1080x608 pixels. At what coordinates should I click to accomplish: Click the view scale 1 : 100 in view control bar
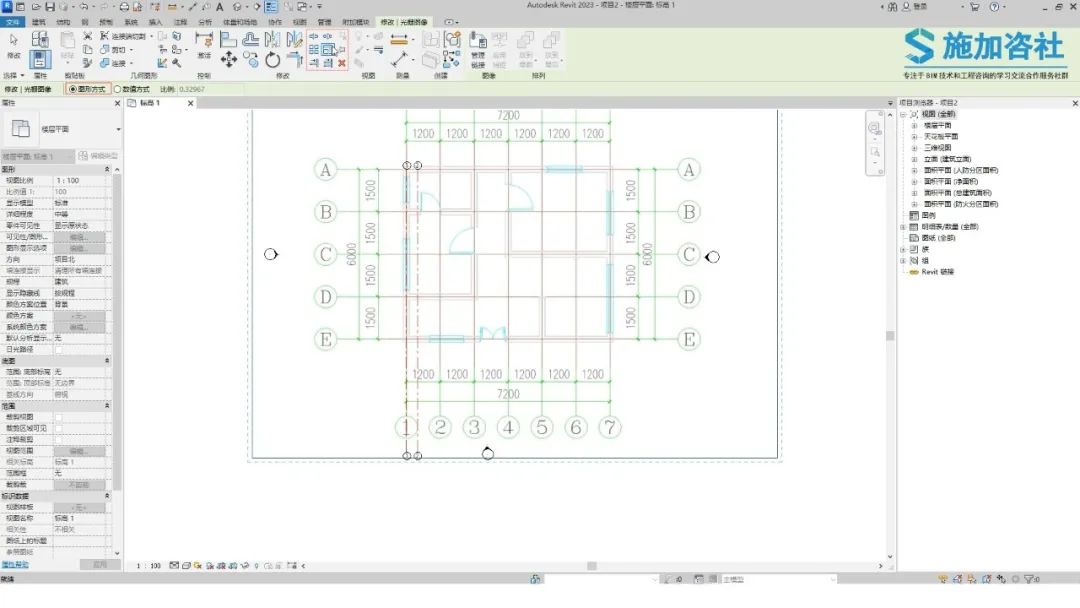point(148,566)
